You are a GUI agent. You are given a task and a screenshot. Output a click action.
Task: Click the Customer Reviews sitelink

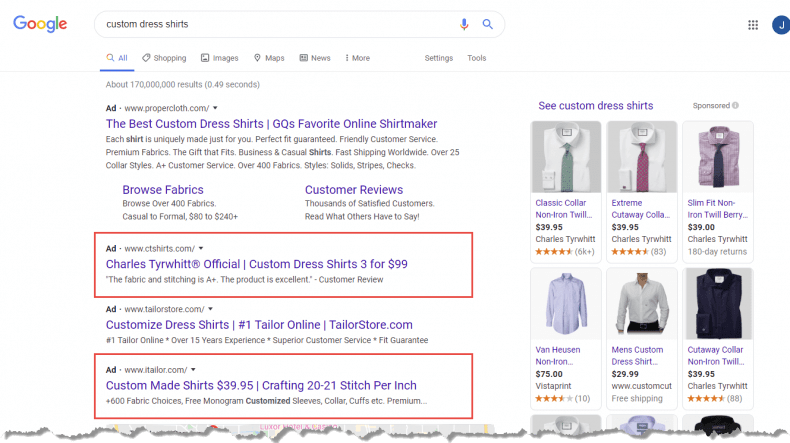coord(353,190)
